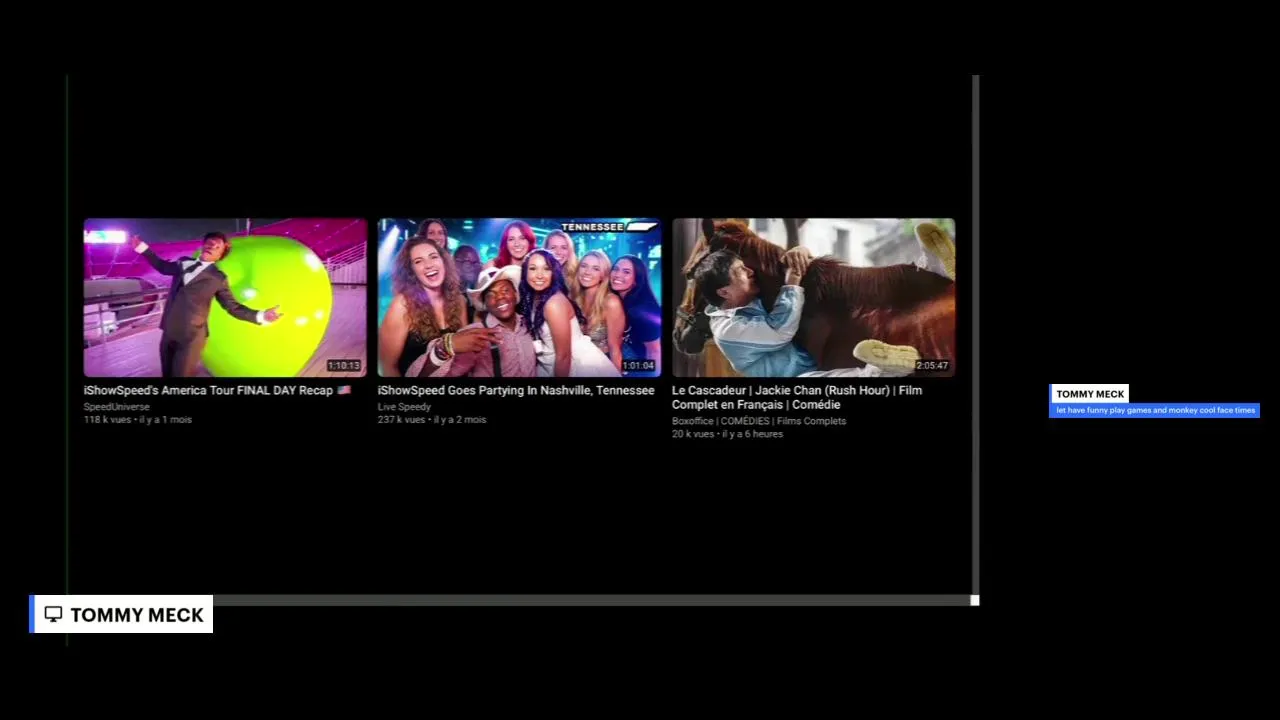
Task: Open Jackie Chan Le Cascadeur film thumbnail
Action: [813, 297]
